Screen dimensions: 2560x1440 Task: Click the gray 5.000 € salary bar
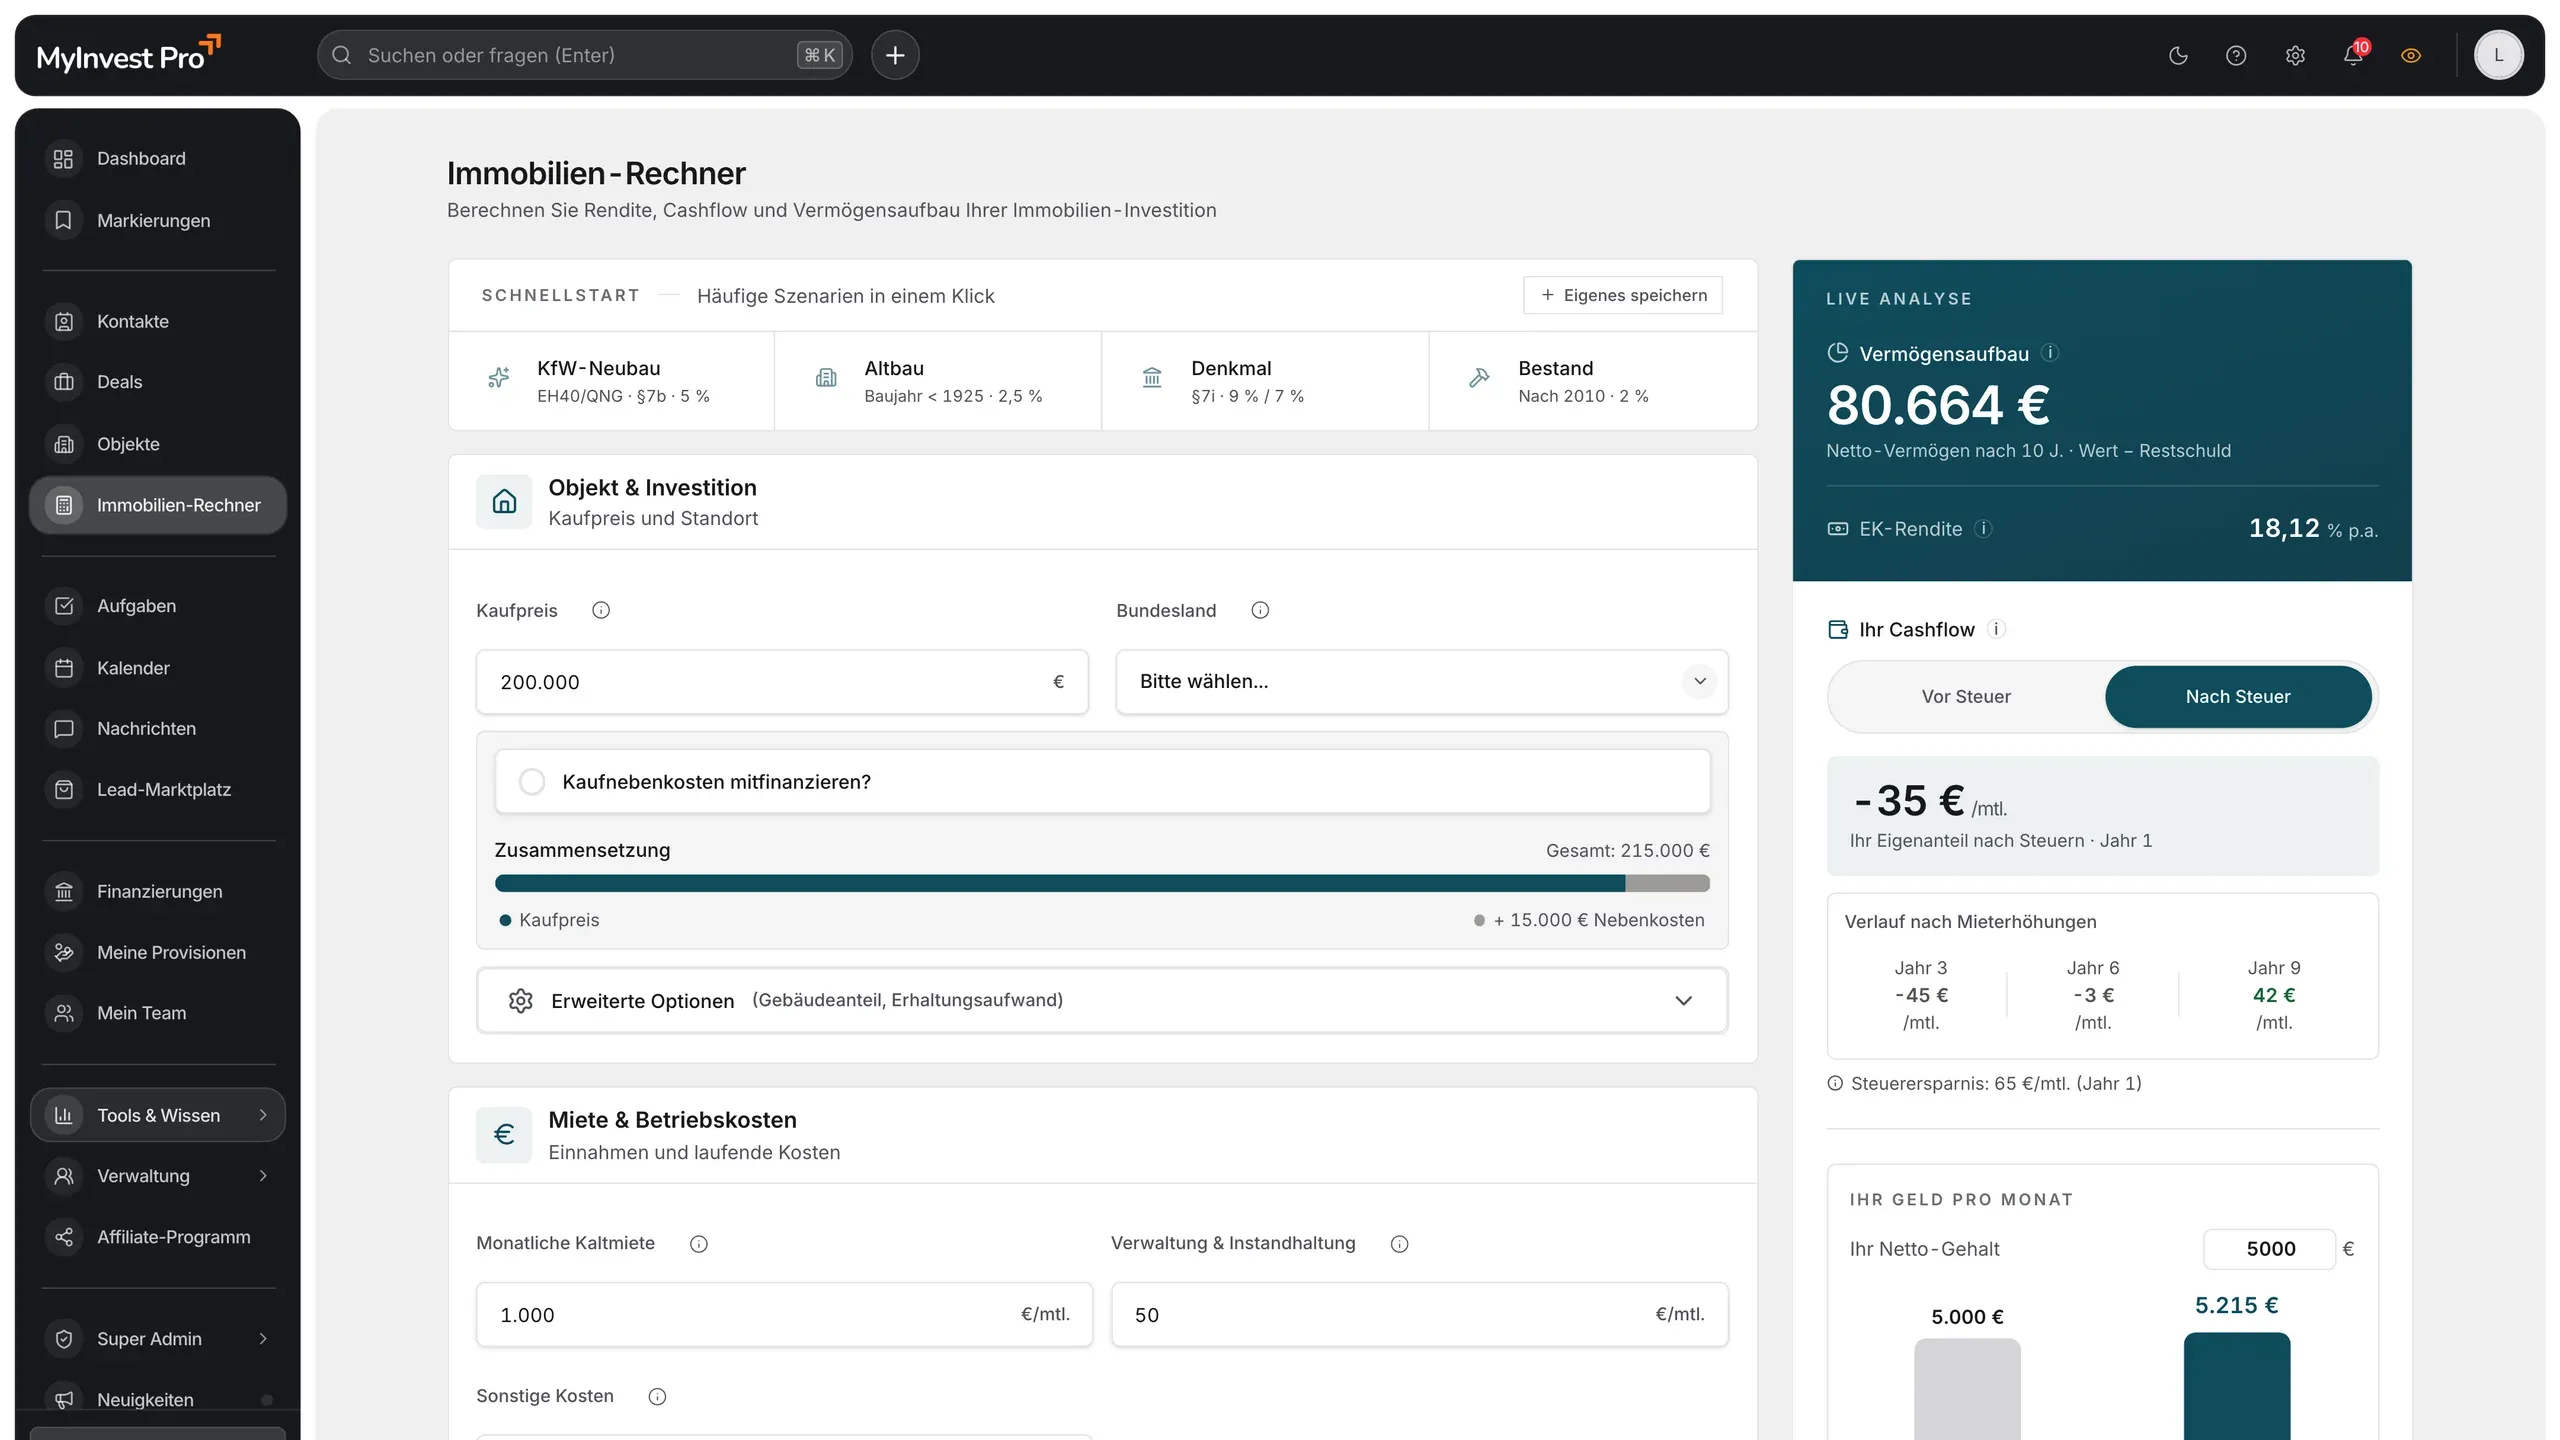pyautogui.click(x=1967, y=1390)
